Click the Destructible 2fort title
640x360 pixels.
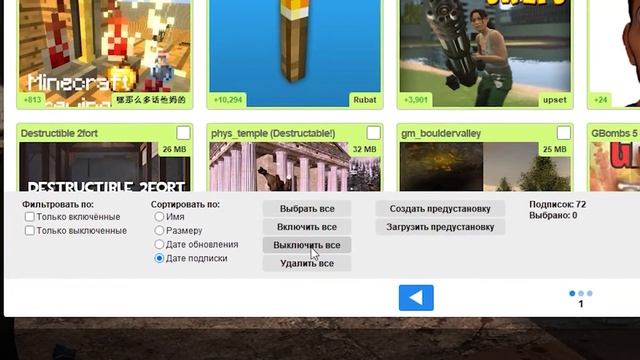tap(59, 133)
